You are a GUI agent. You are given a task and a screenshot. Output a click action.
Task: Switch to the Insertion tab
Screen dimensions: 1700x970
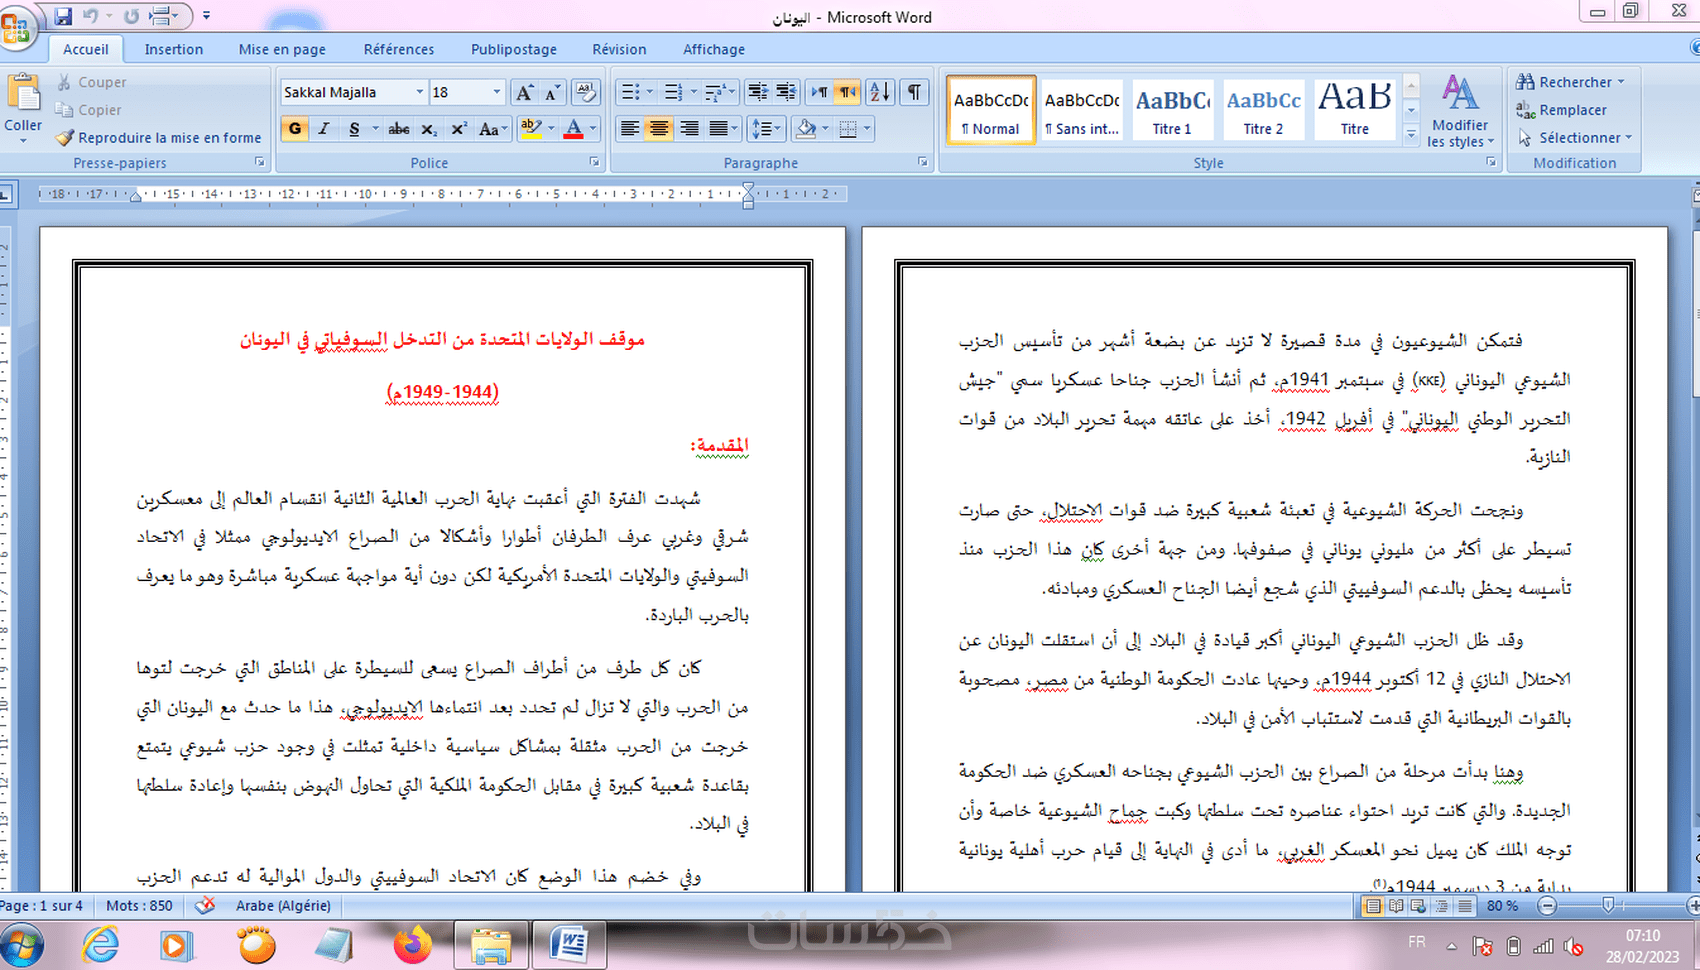[x=174, y=49]
